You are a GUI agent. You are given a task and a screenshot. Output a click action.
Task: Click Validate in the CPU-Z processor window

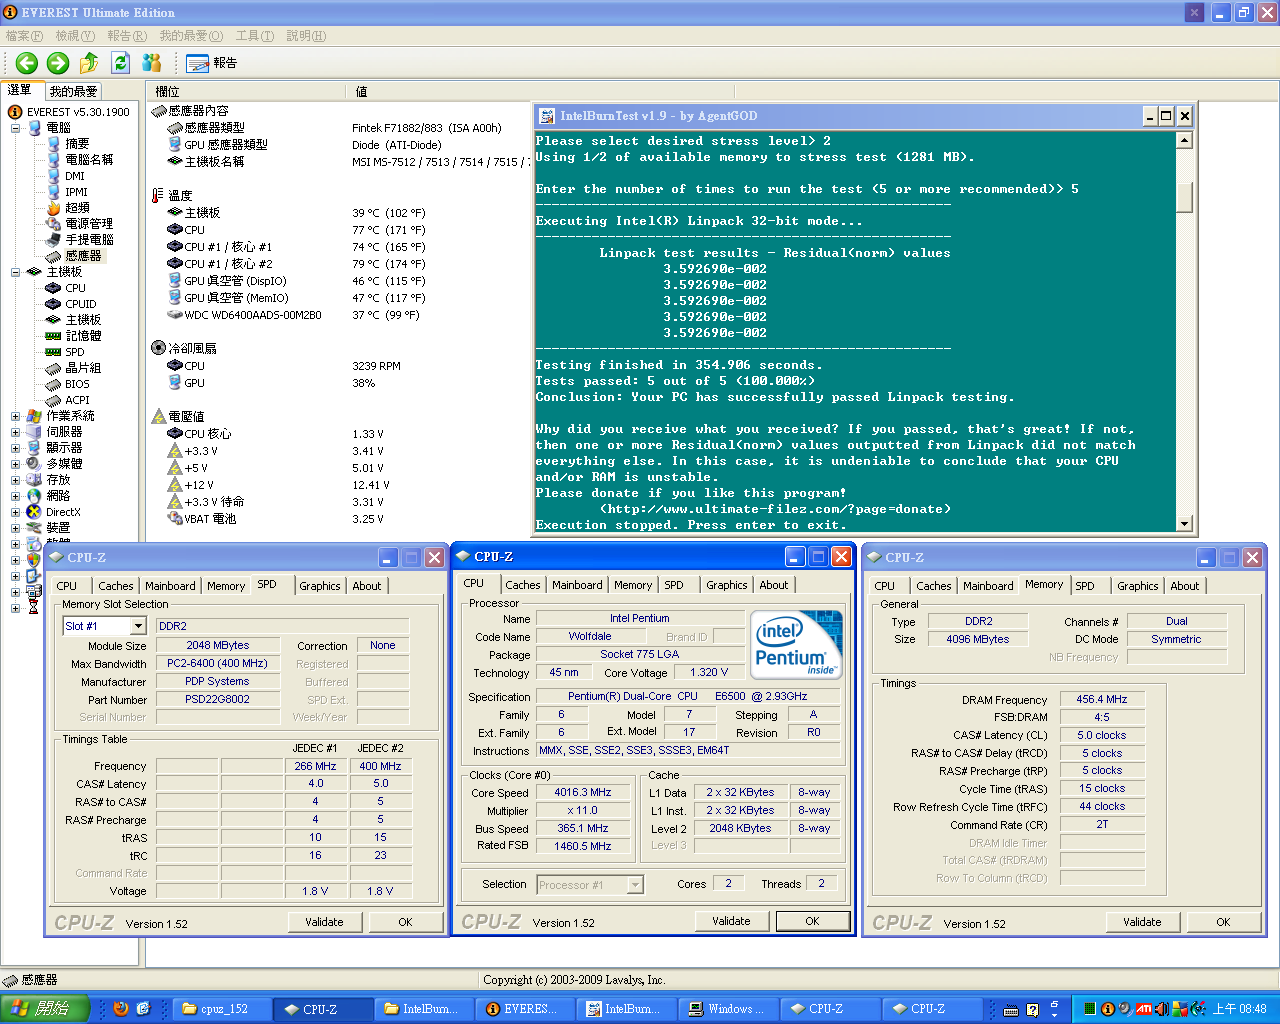coord(731,921)
